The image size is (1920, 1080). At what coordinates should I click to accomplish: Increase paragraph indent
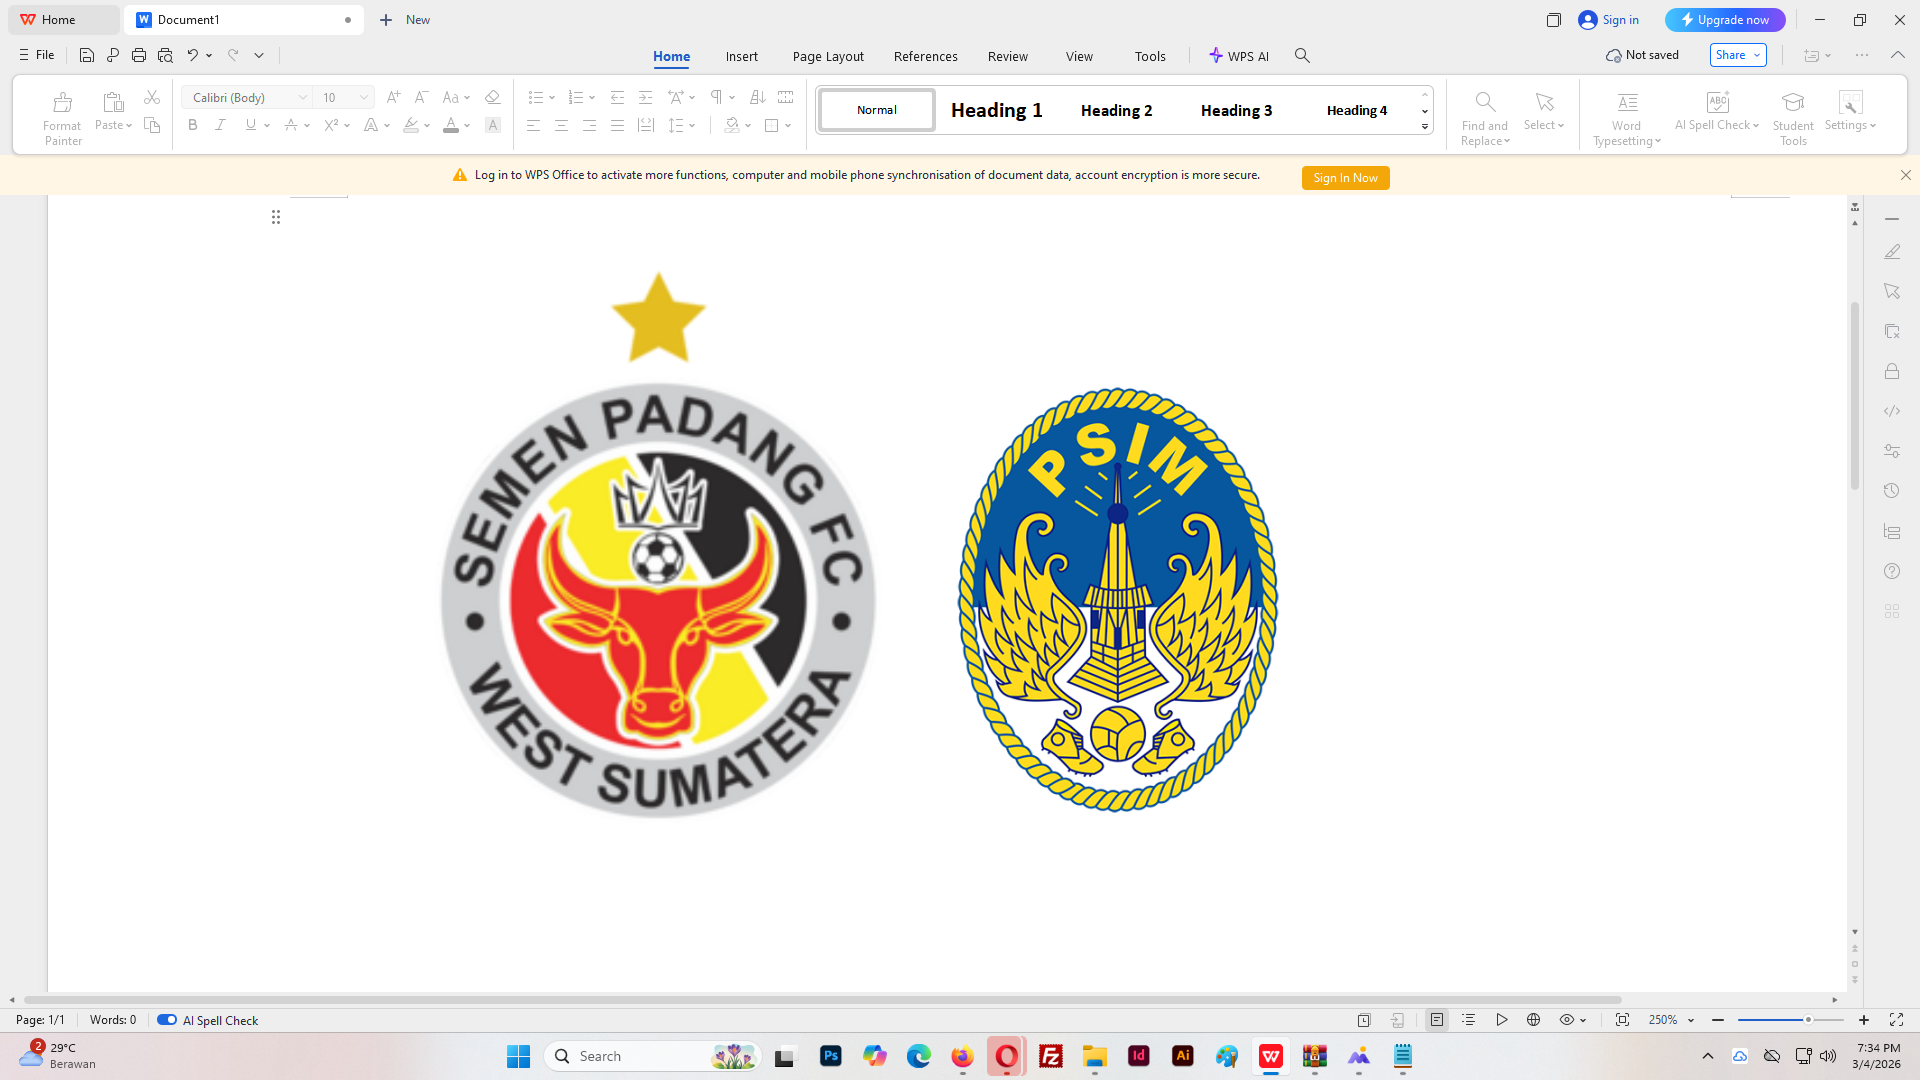click(645, 97)
